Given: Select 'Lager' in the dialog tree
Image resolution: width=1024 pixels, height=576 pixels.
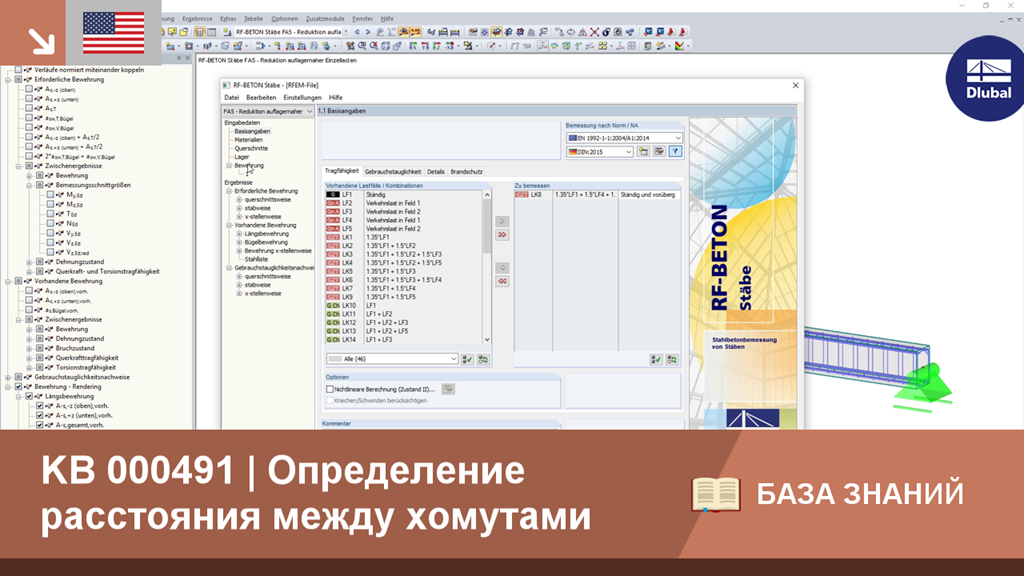Looking at the screenshot, I should (242, 157).
